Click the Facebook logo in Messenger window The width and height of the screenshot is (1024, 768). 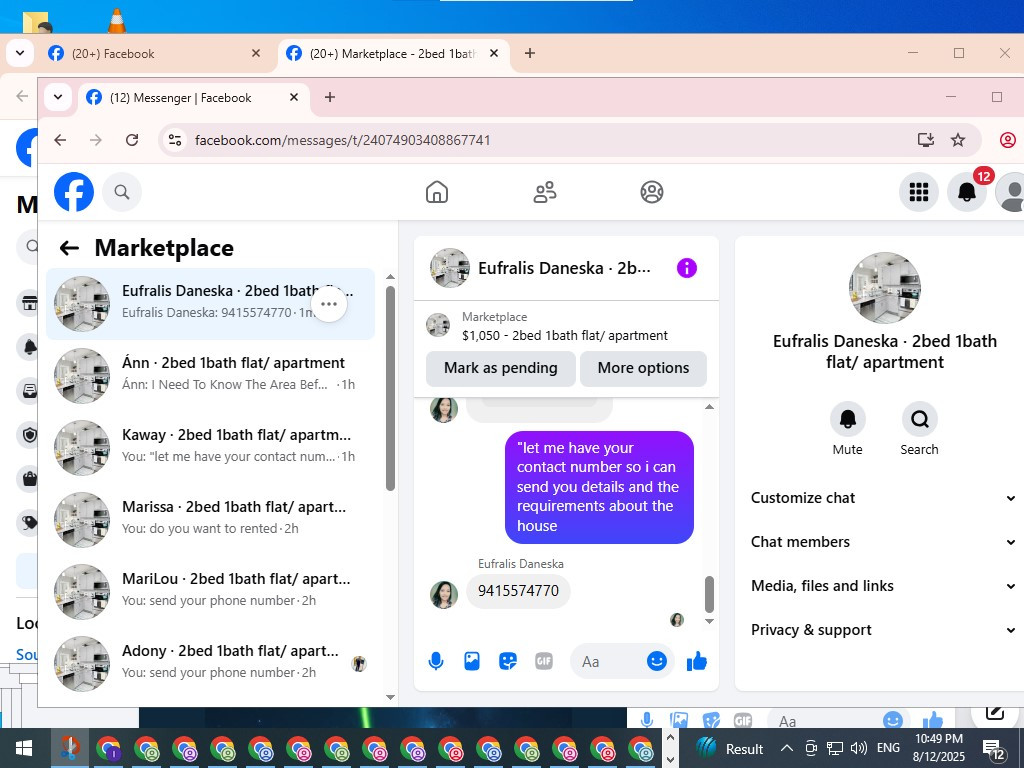pos(74,192)
